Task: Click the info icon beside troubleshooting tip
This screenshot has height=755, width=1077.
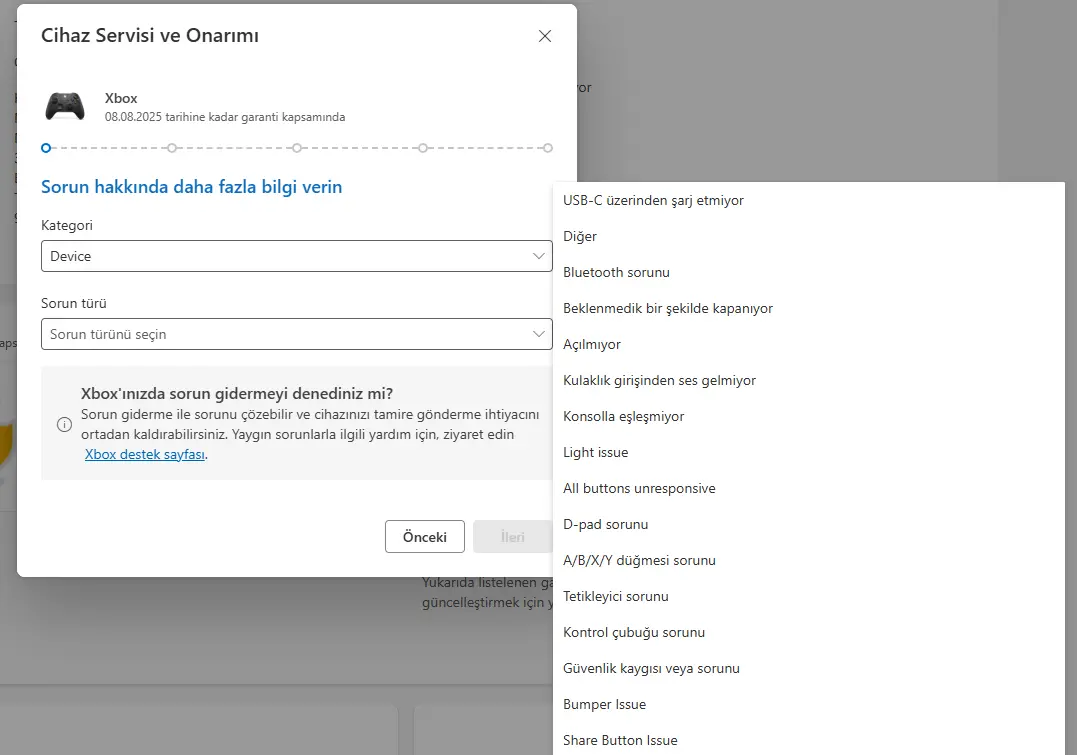Action: pyautogui.click(x=64, y=424)
